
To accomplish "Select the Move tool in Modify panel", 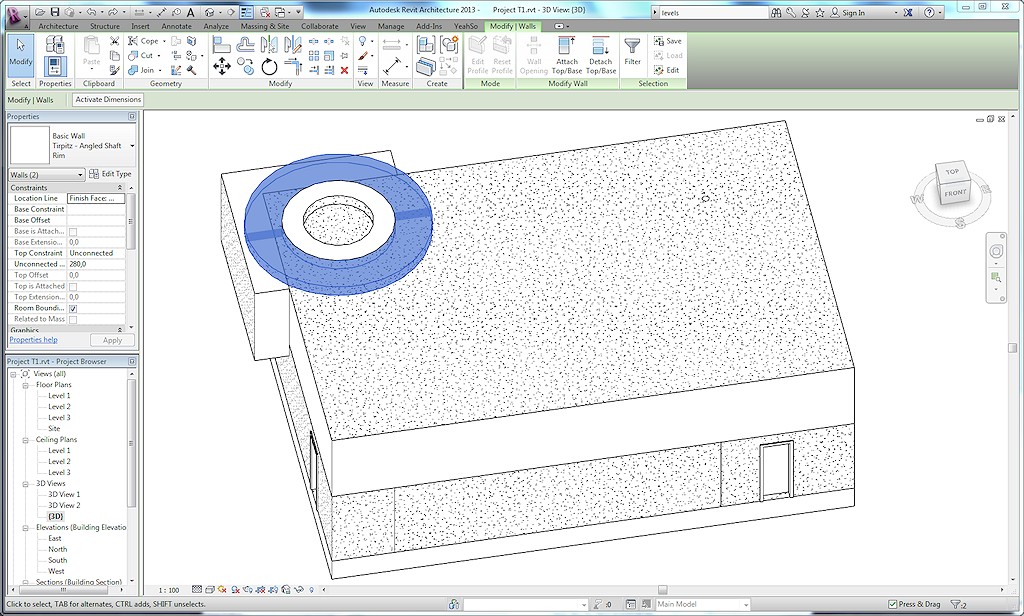I will click(222, 67).
